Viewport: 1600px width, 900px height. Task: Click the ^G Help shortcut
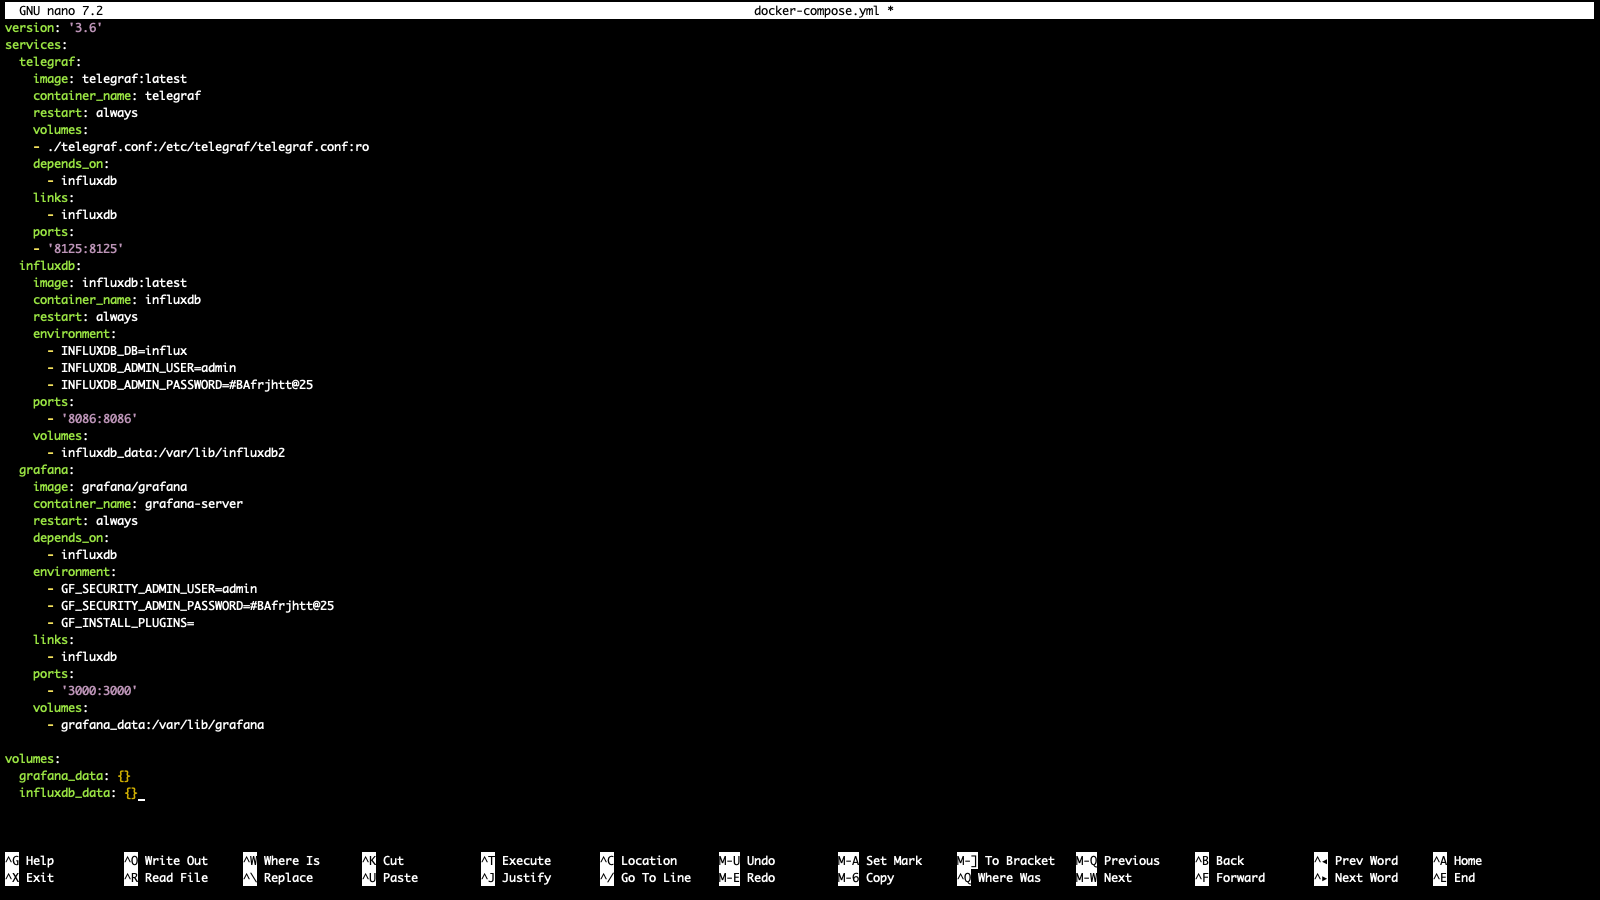pos(30,861)
